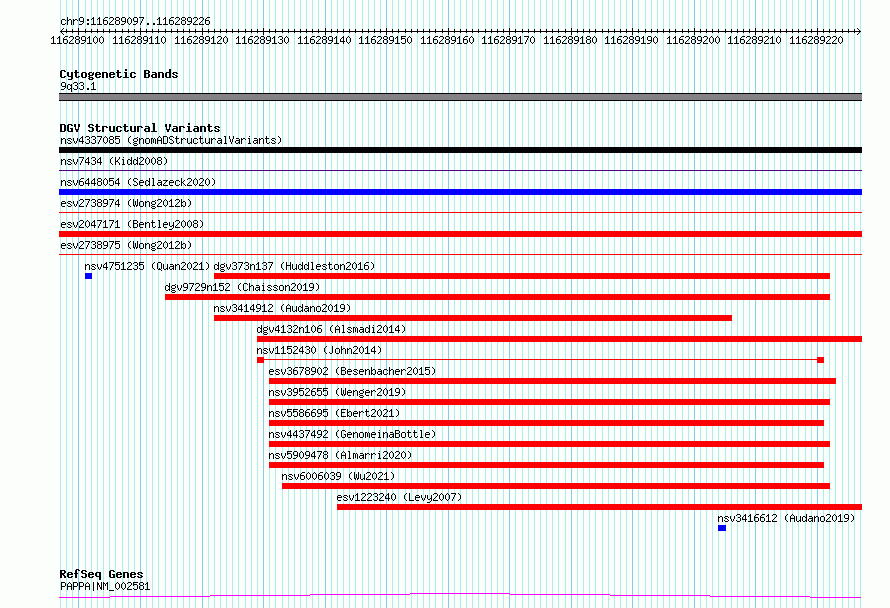This screenshot has height=608, width=890.
Task: Click the nsv4751235 (Quan2021) label
Action: click(x=147, y=266)
